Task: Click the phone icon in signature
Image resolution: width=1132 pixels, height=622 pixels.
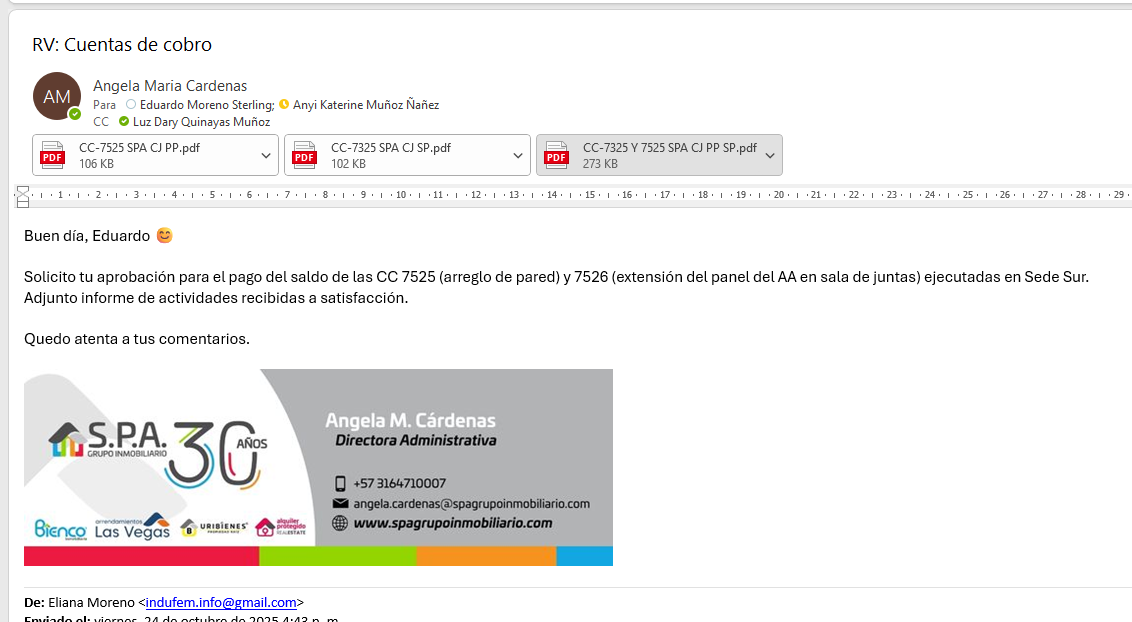Action: (x=340, y=483)
